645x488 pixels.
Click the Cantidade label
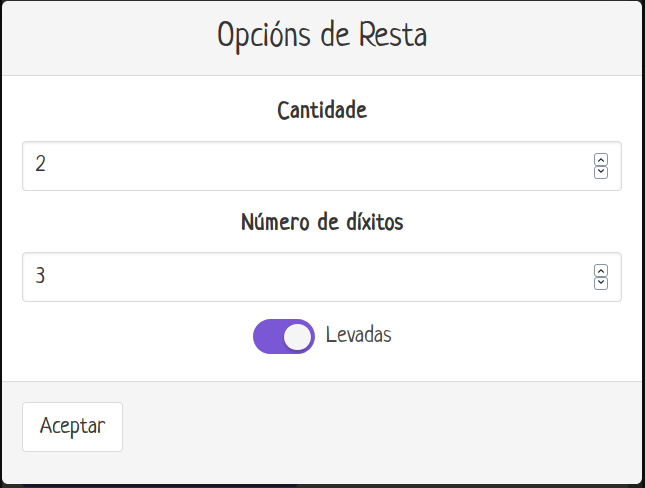click(x=322, y=110)
